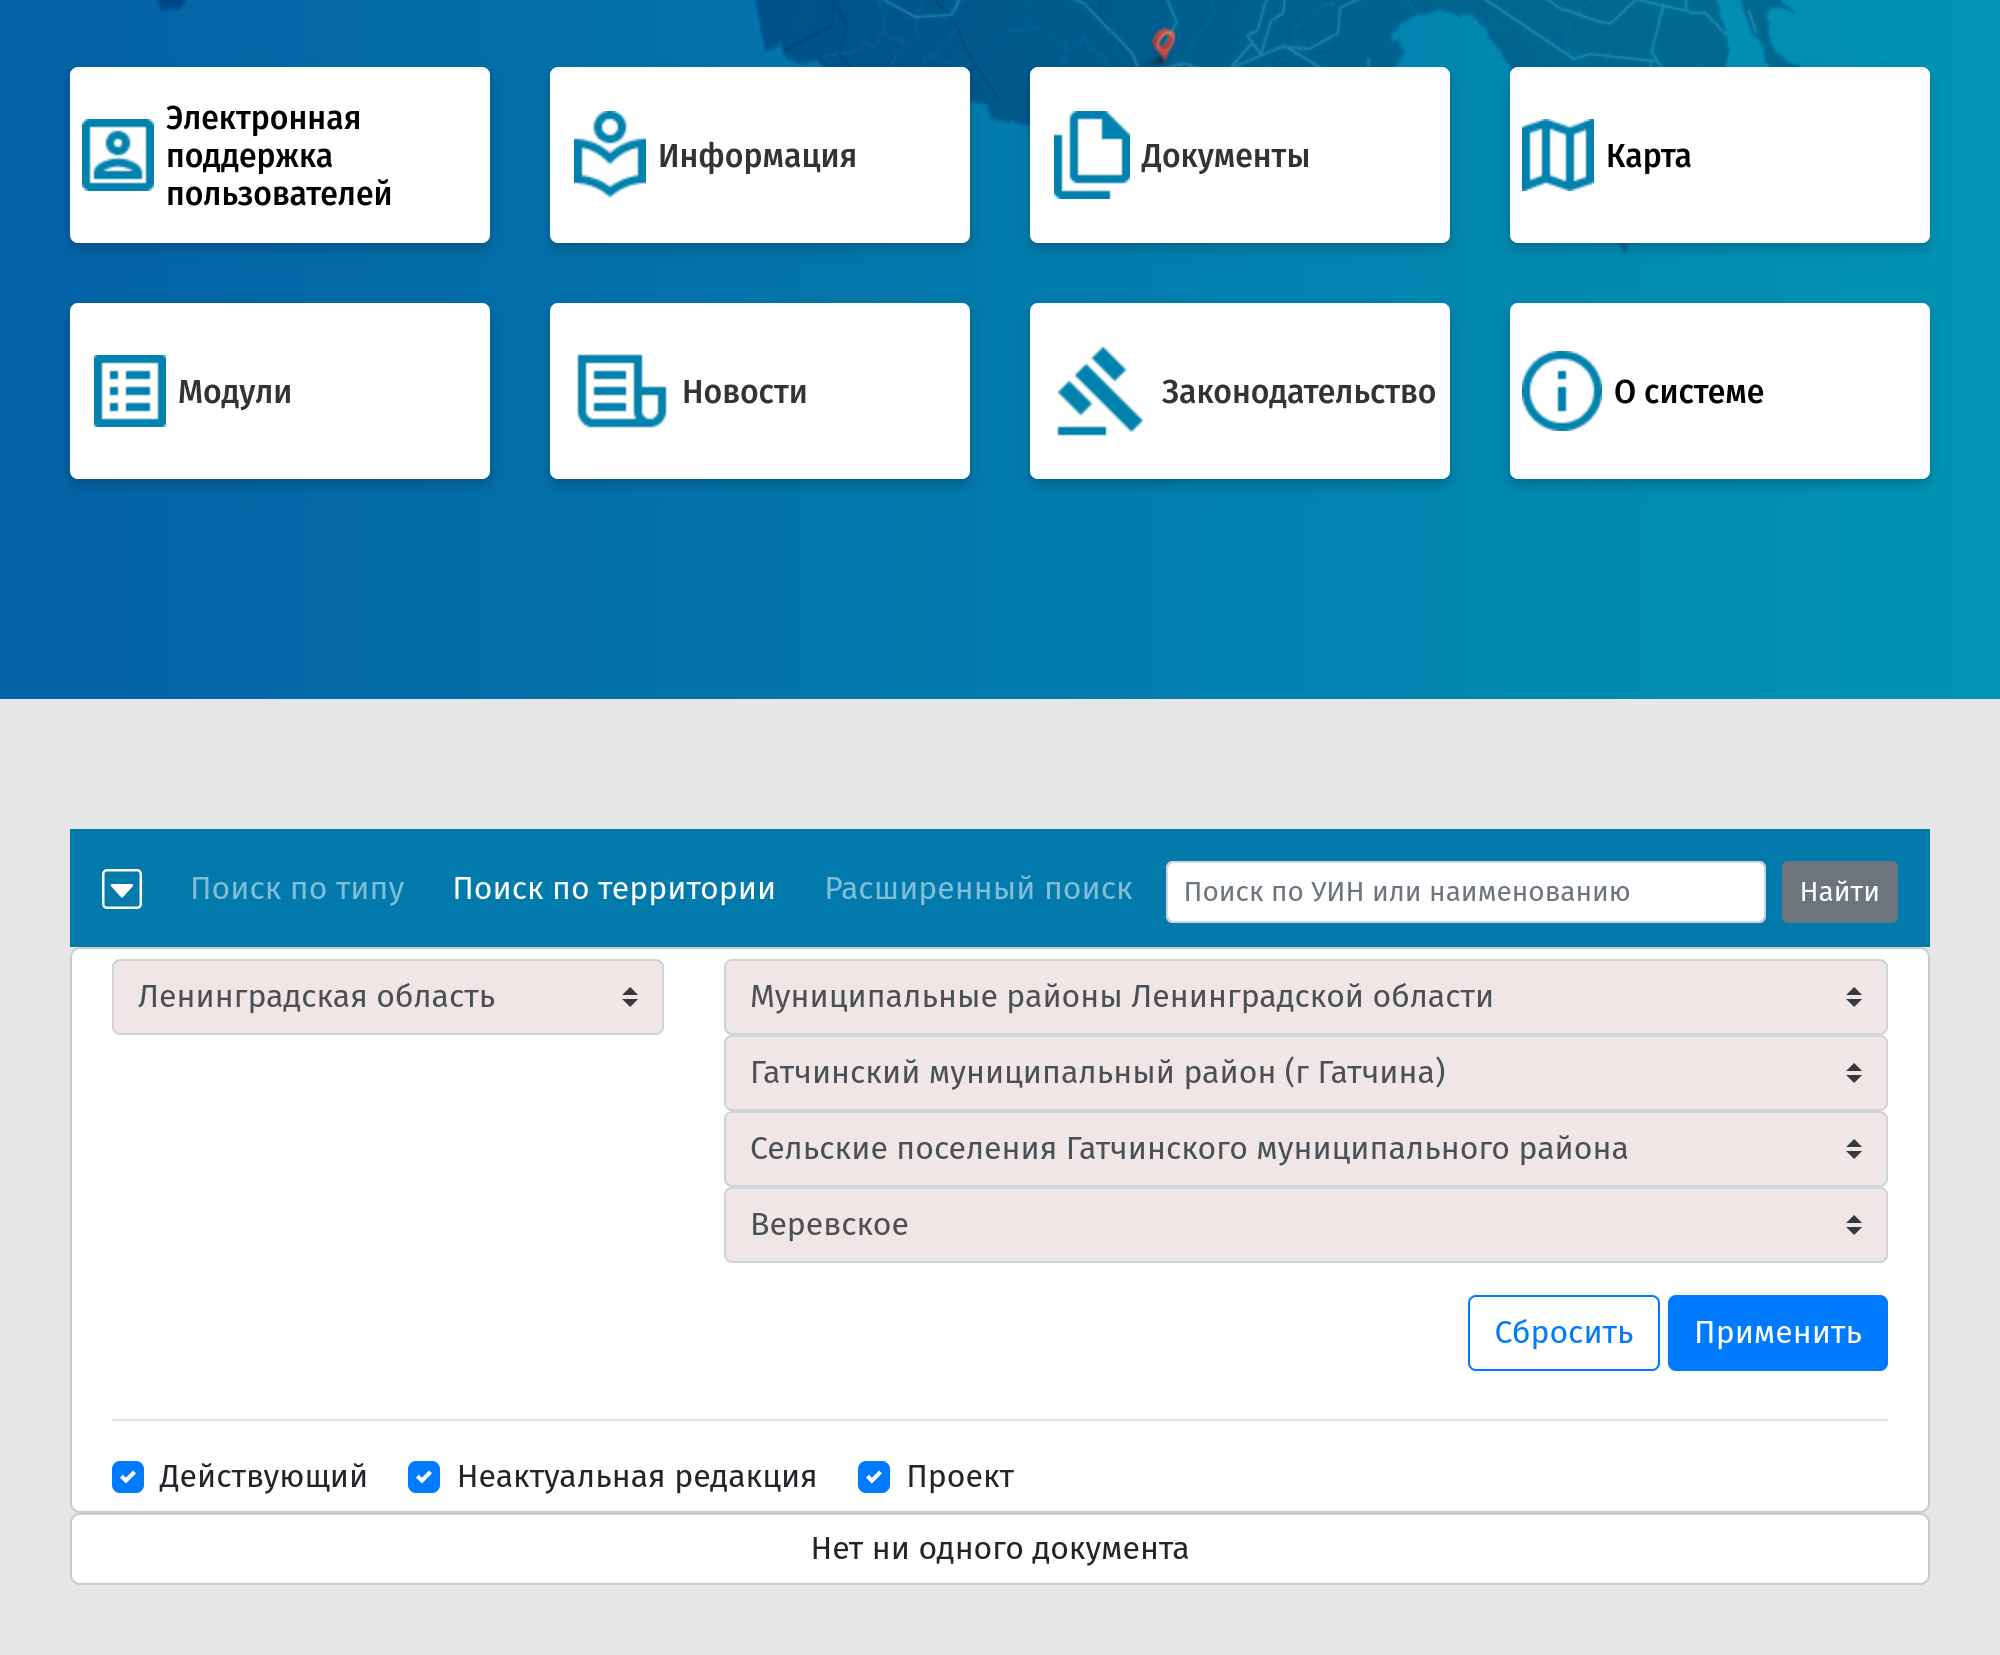The image size is (2000, 1655).
Task: Switch to Расширенный поиск tab
Action: pyautogui.click(x=979, y=889)
